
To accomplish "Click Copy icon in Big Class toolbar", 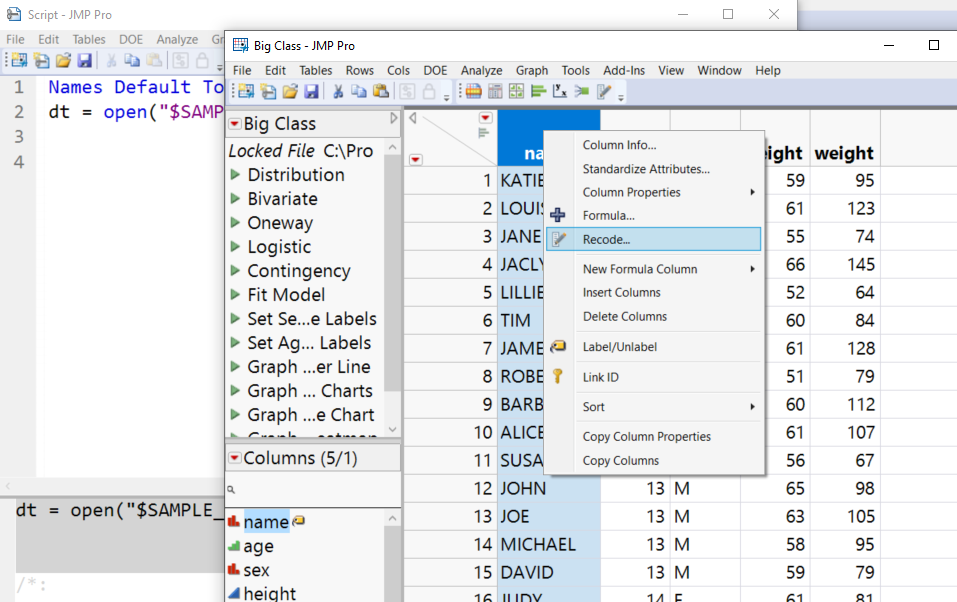I will (x=359, y=92).
